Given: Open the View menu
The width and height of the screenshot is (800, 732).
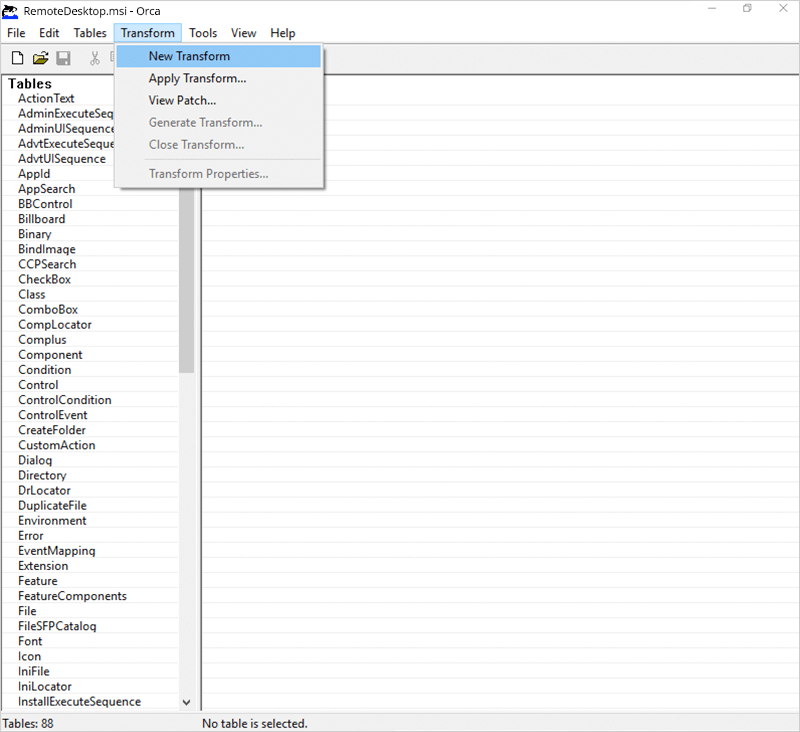Looking at the screenshot, I should tap(244, 33).
